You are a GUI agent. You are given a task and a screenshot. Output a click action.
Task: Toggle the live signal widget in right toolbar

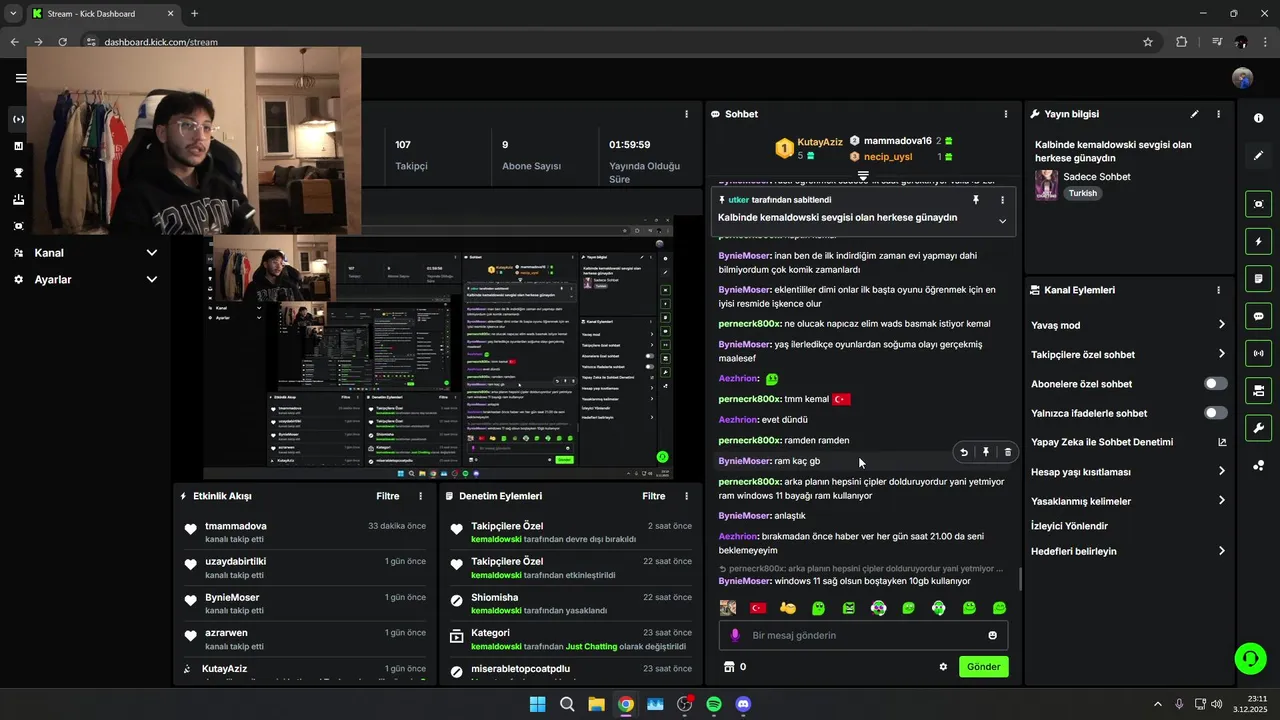click(1258, 353)
